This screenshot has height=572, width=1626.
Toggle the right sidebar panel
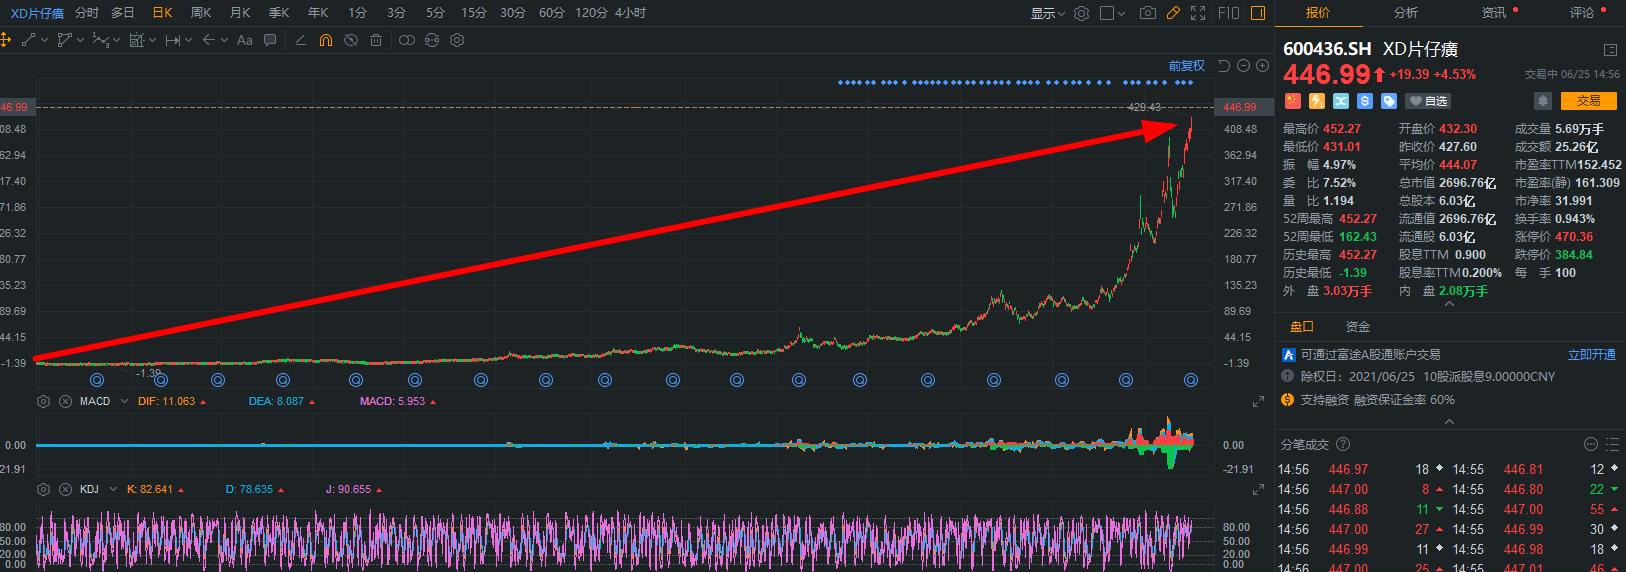[x=1258, y=13]
